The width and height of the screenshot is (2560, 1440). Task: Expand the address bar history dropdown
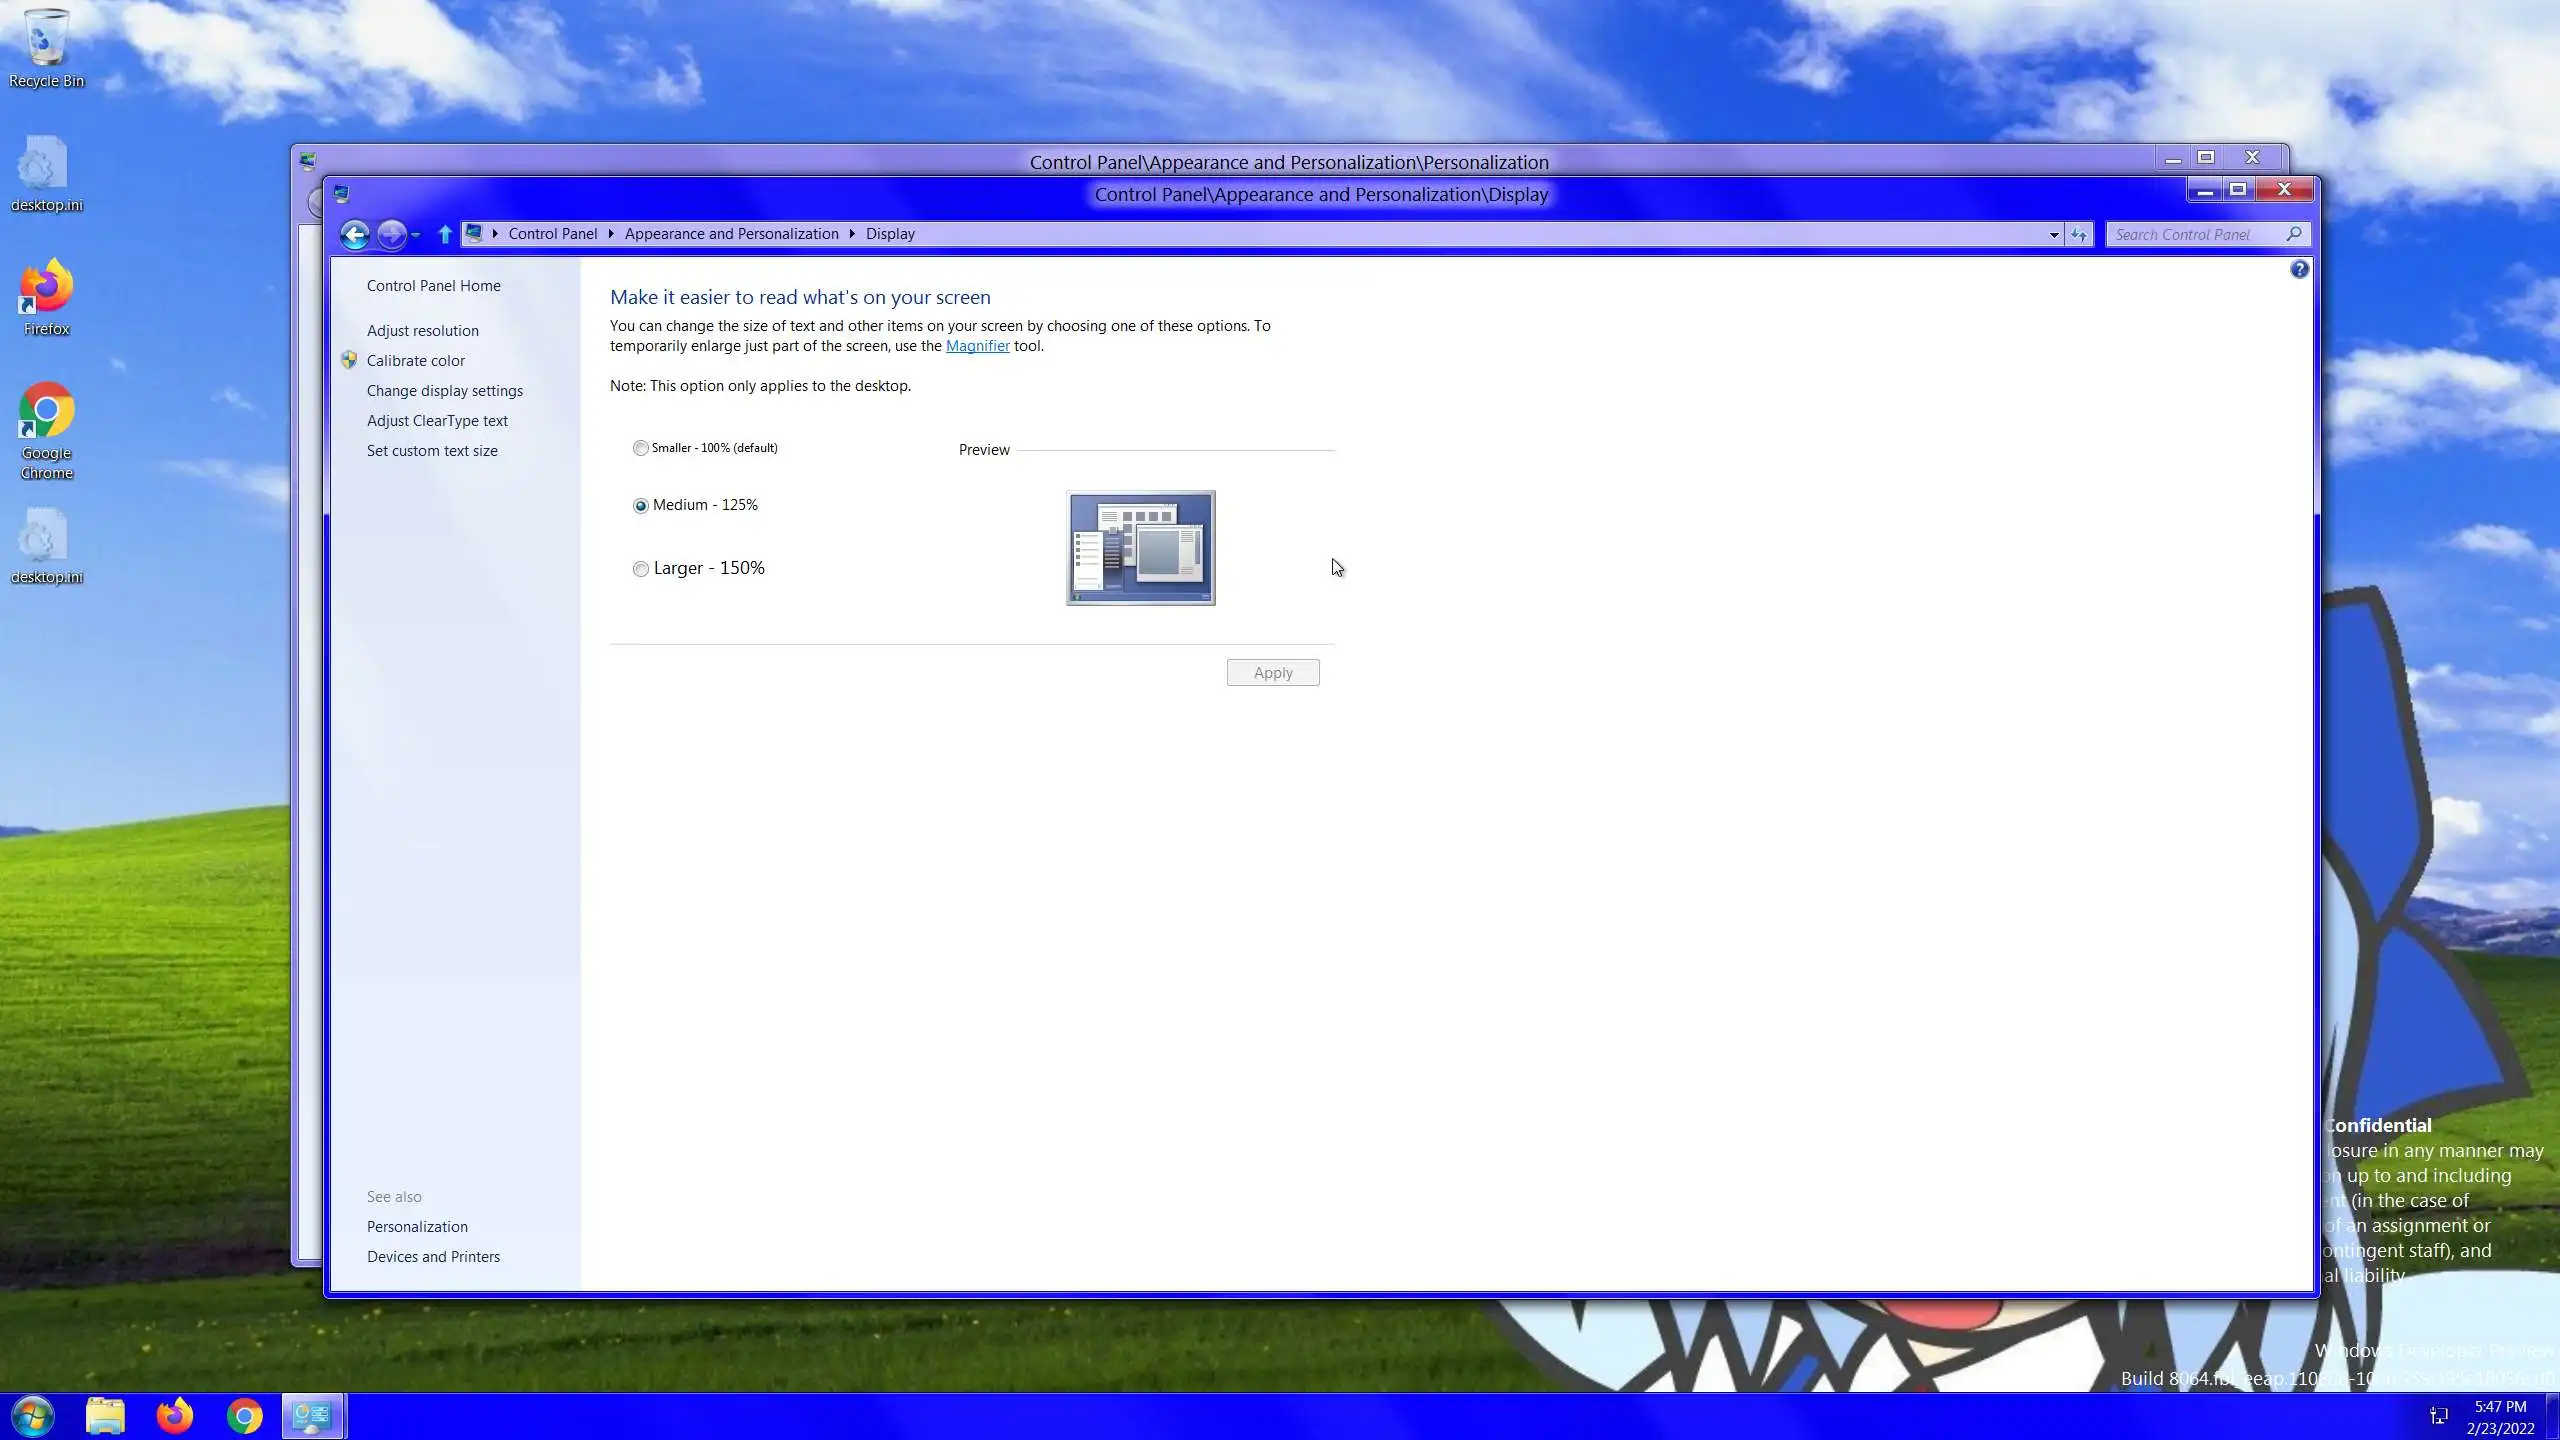(x=2054, y=234)
